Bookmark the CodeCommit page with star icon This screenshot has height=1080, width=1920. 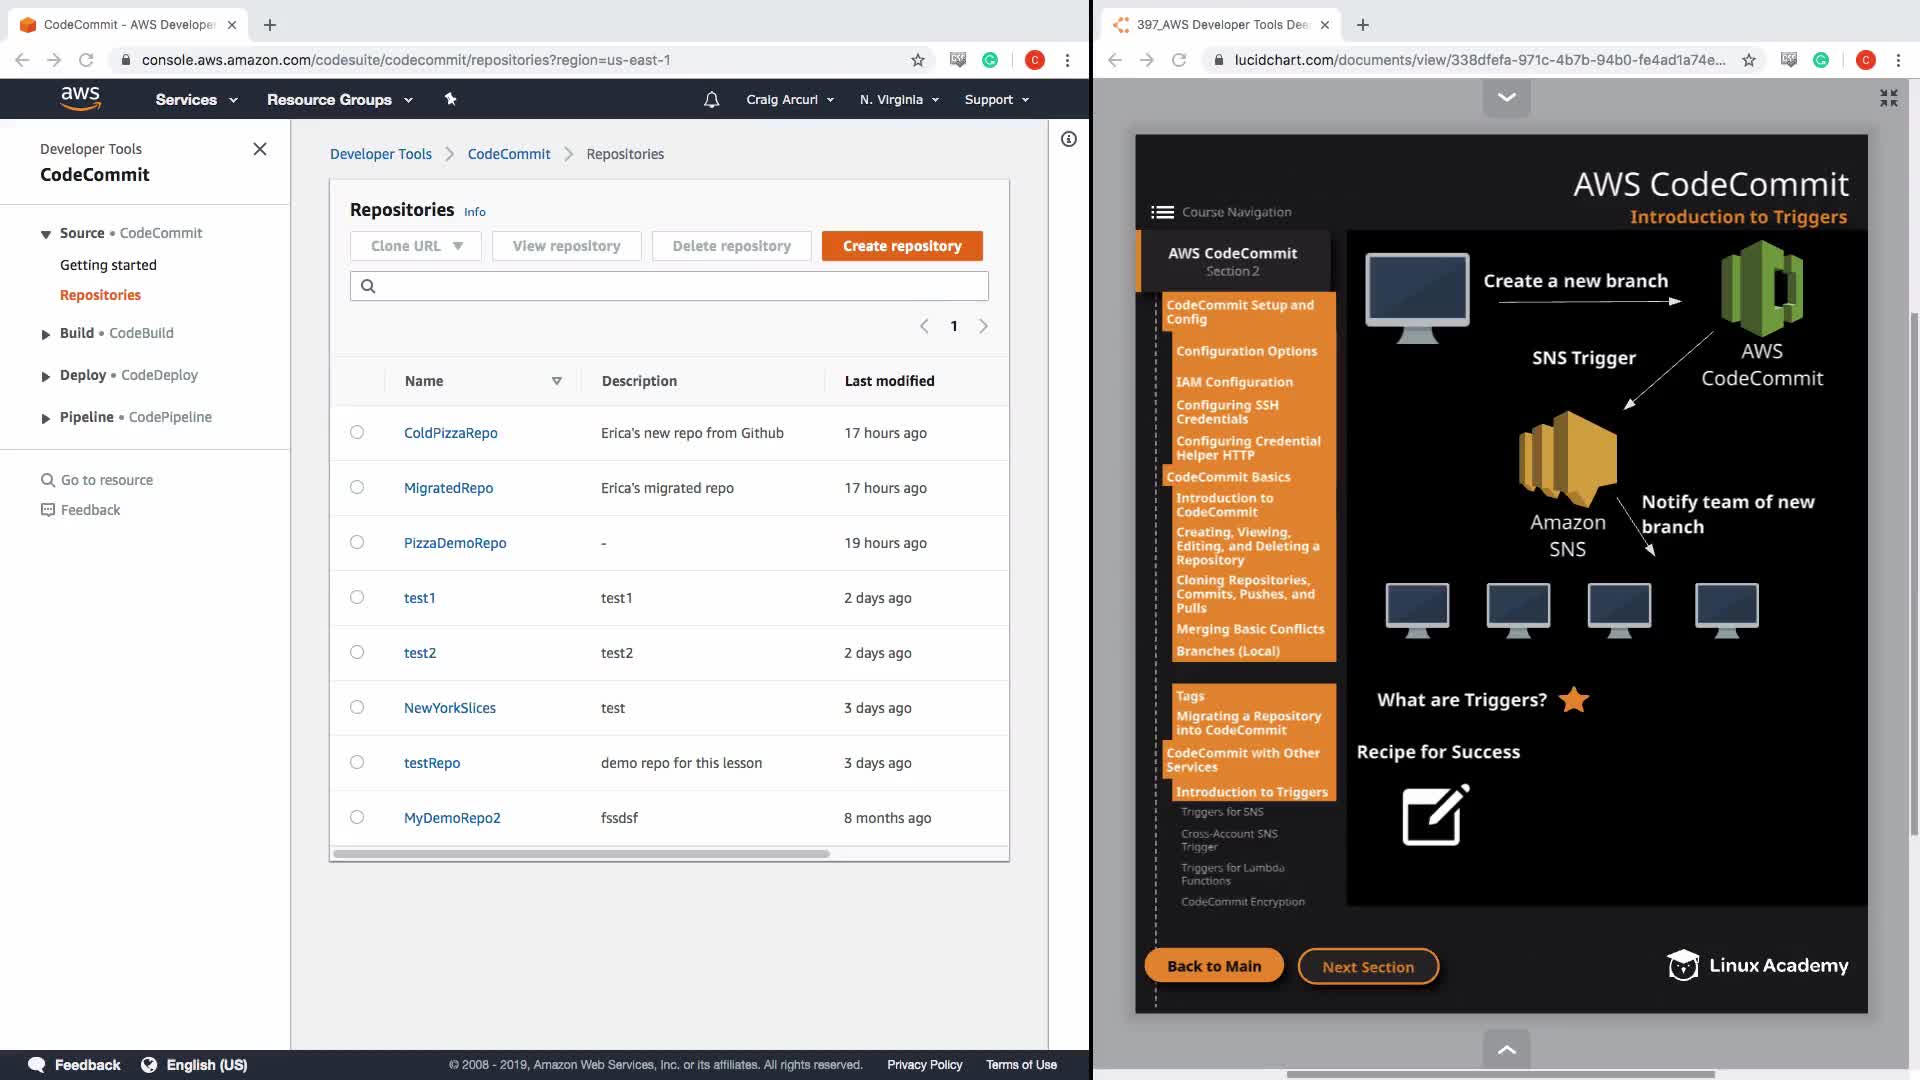[x=918, y=60]
